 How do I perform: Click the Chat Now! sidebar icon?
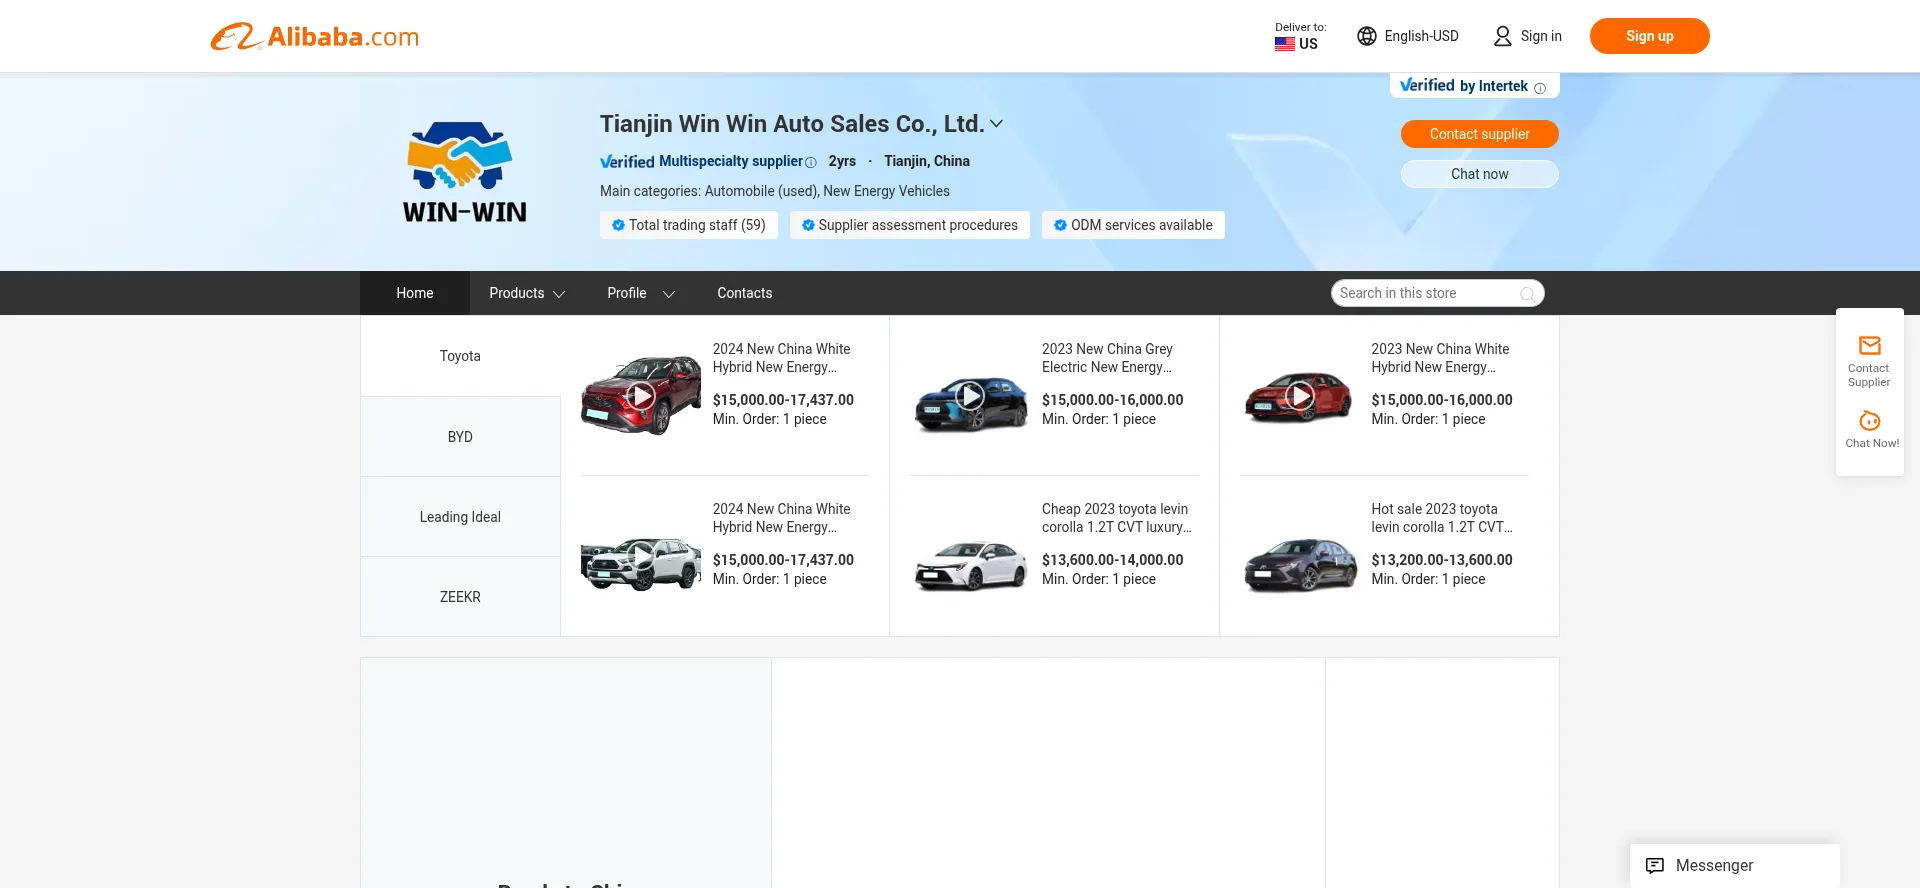click(x=1869, y=421)
